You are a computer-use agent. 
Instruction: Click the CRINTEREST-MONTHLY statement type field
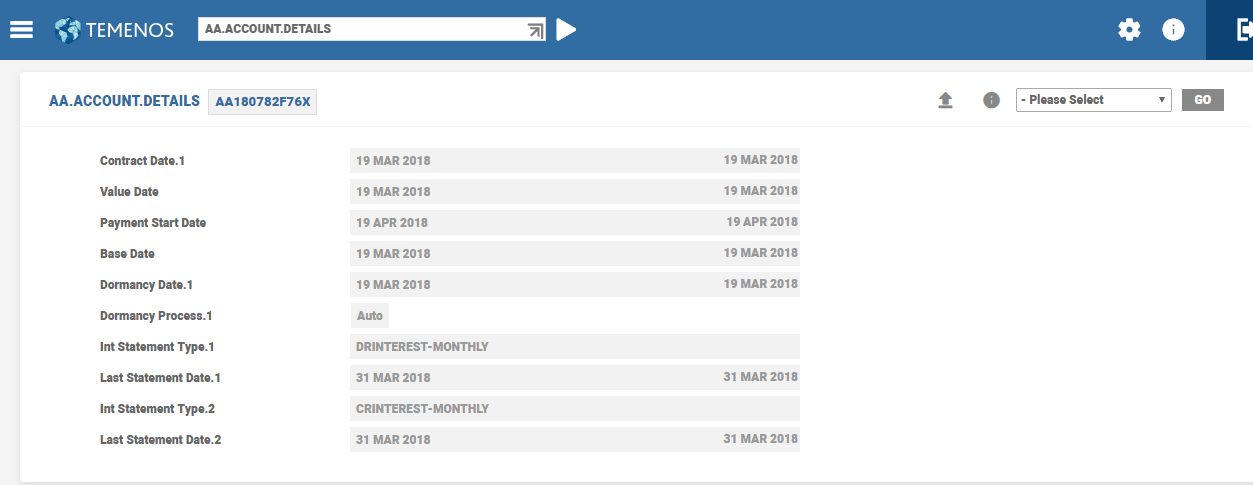pos(574,409)
